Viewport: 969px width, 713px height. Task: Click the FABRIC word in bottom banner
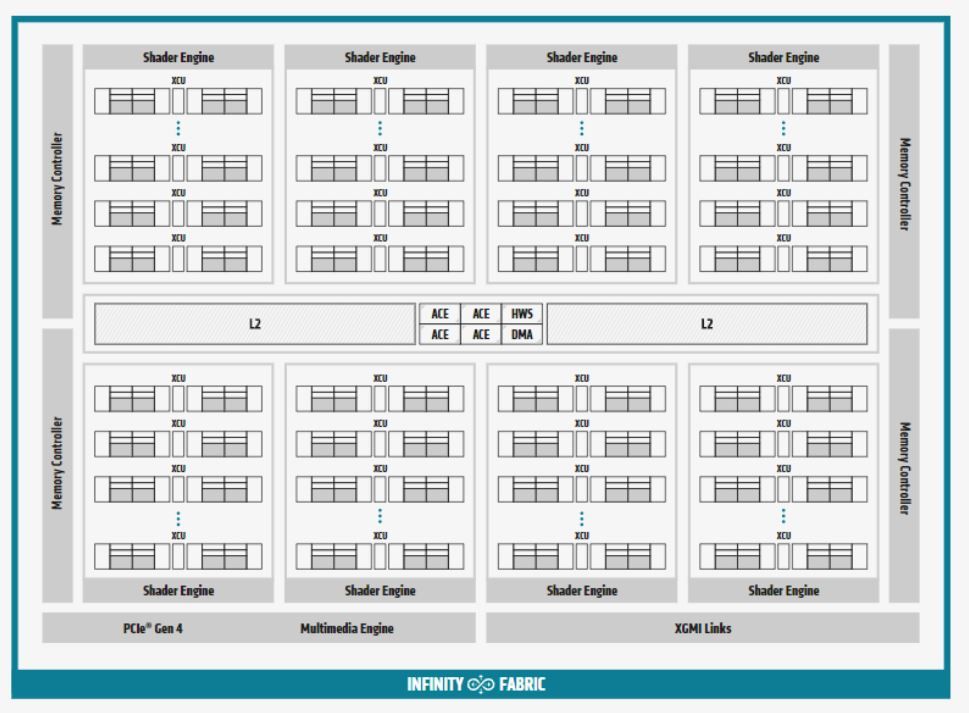pyautogui.click(x=522, y=684)
